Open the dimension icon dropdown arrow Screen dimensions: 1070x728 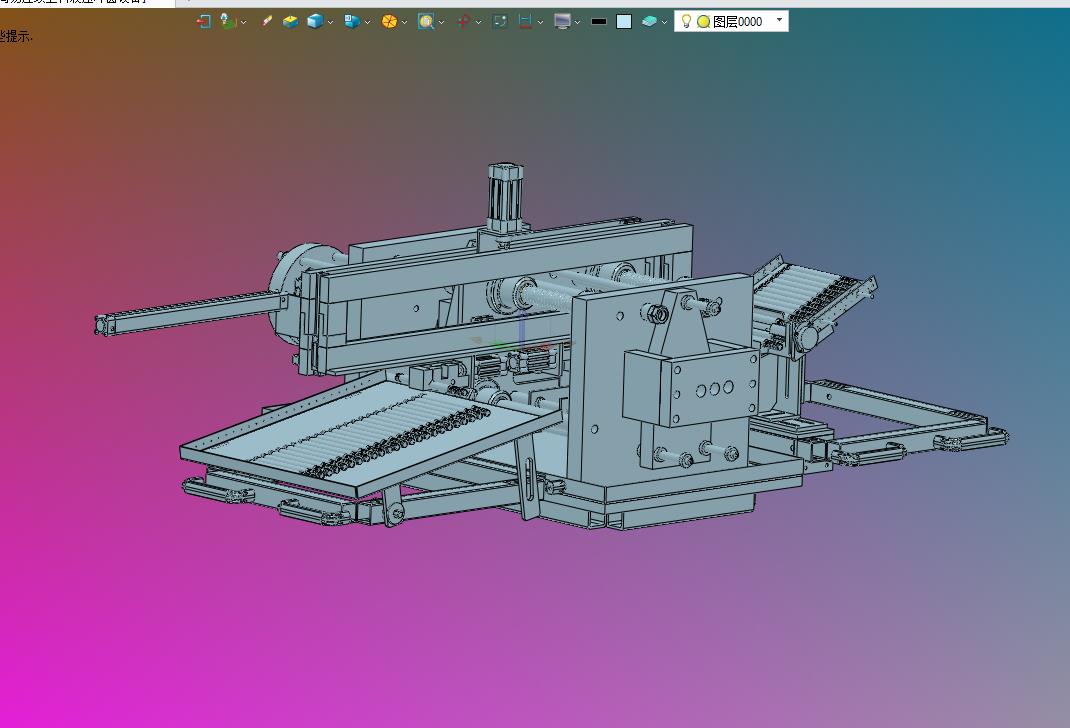click(x=540, y=23)
